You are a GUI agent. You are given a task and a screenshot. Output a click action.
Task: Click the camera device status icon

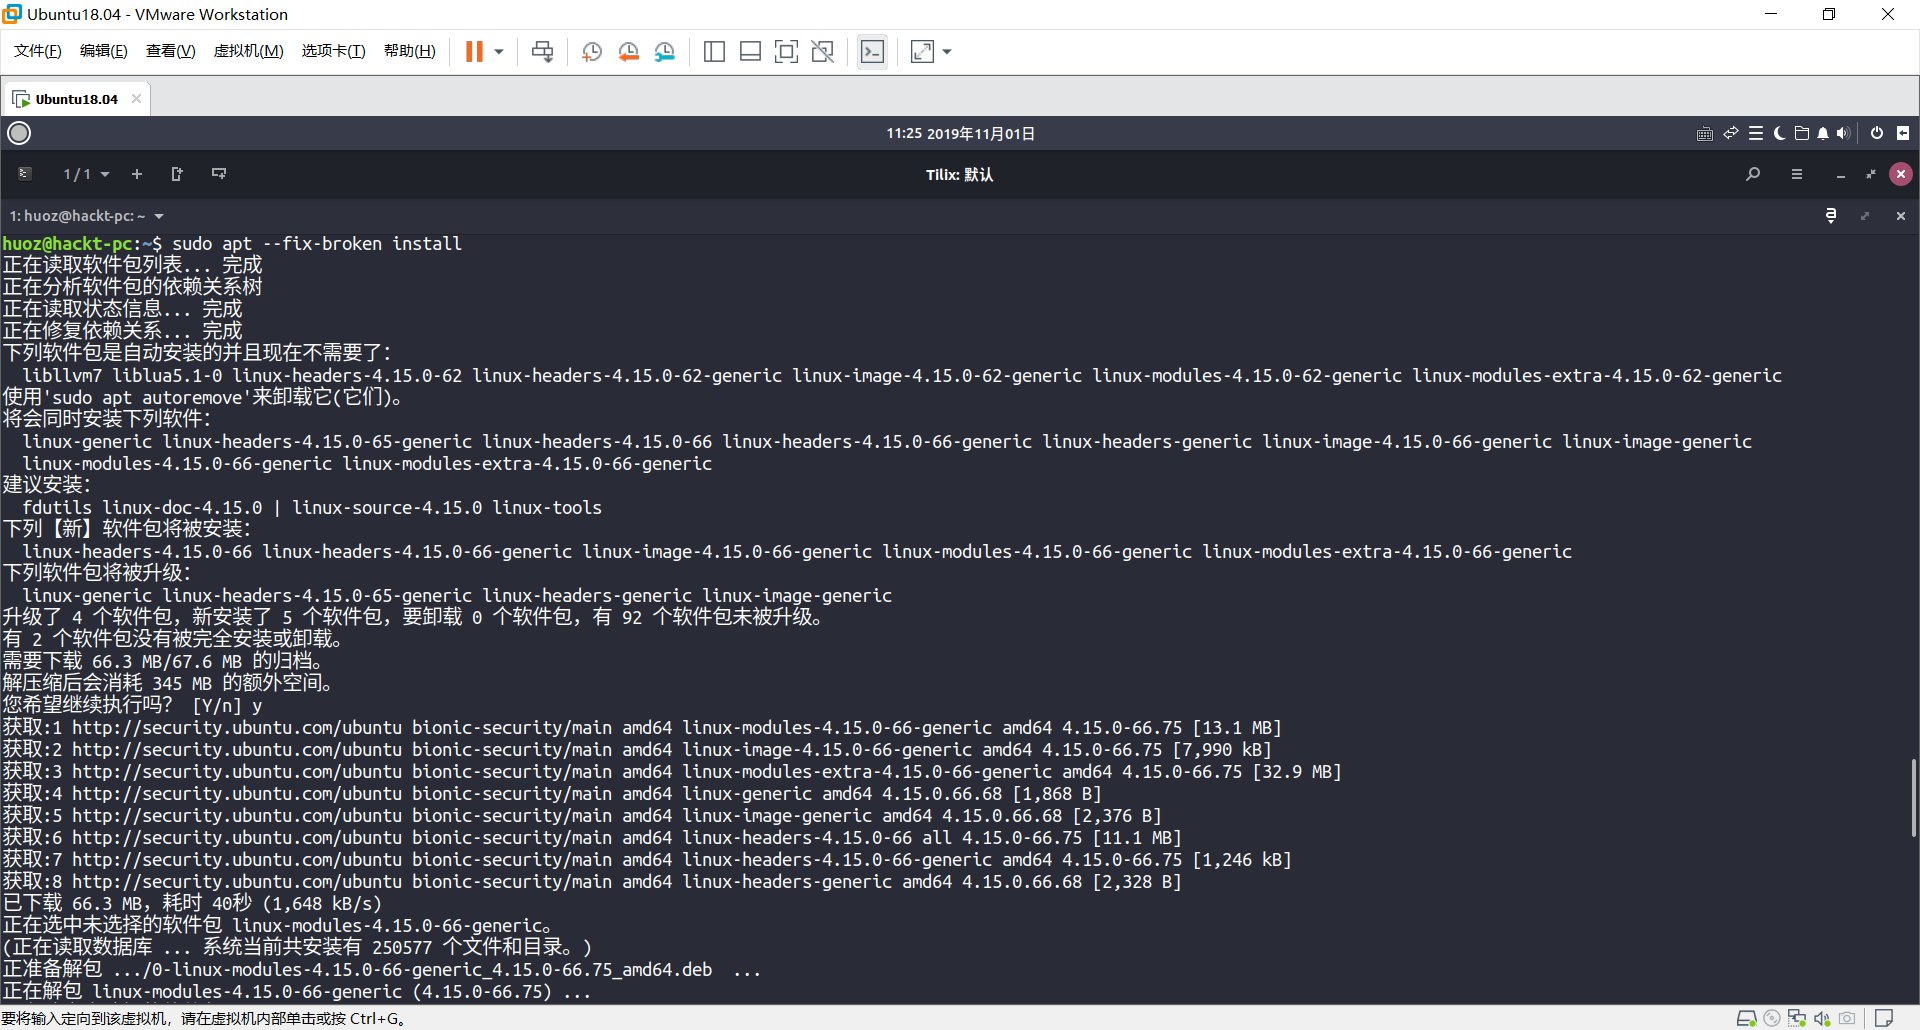tap(1847, 1018)
